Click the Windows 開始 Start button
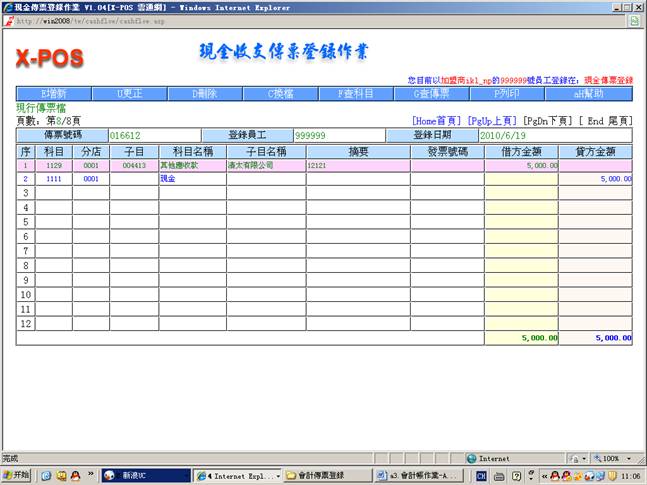The width and height of the screenshot is (647, 485). point(17,475)
